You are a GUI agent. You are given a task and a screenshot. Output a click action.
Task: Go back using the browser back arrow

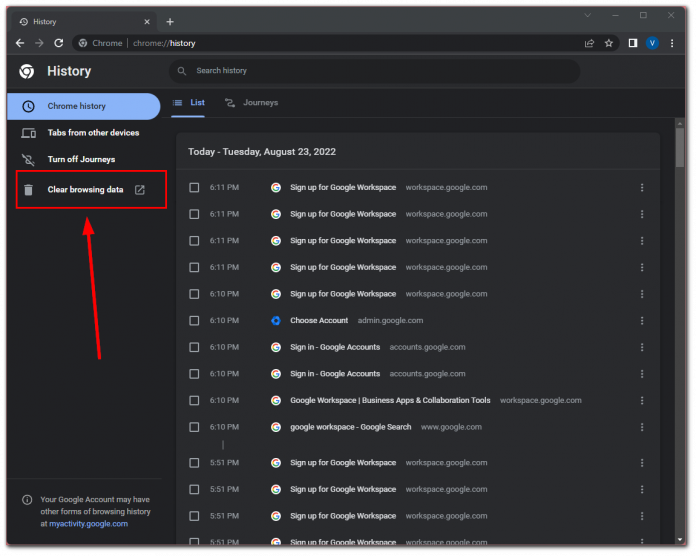20,43
